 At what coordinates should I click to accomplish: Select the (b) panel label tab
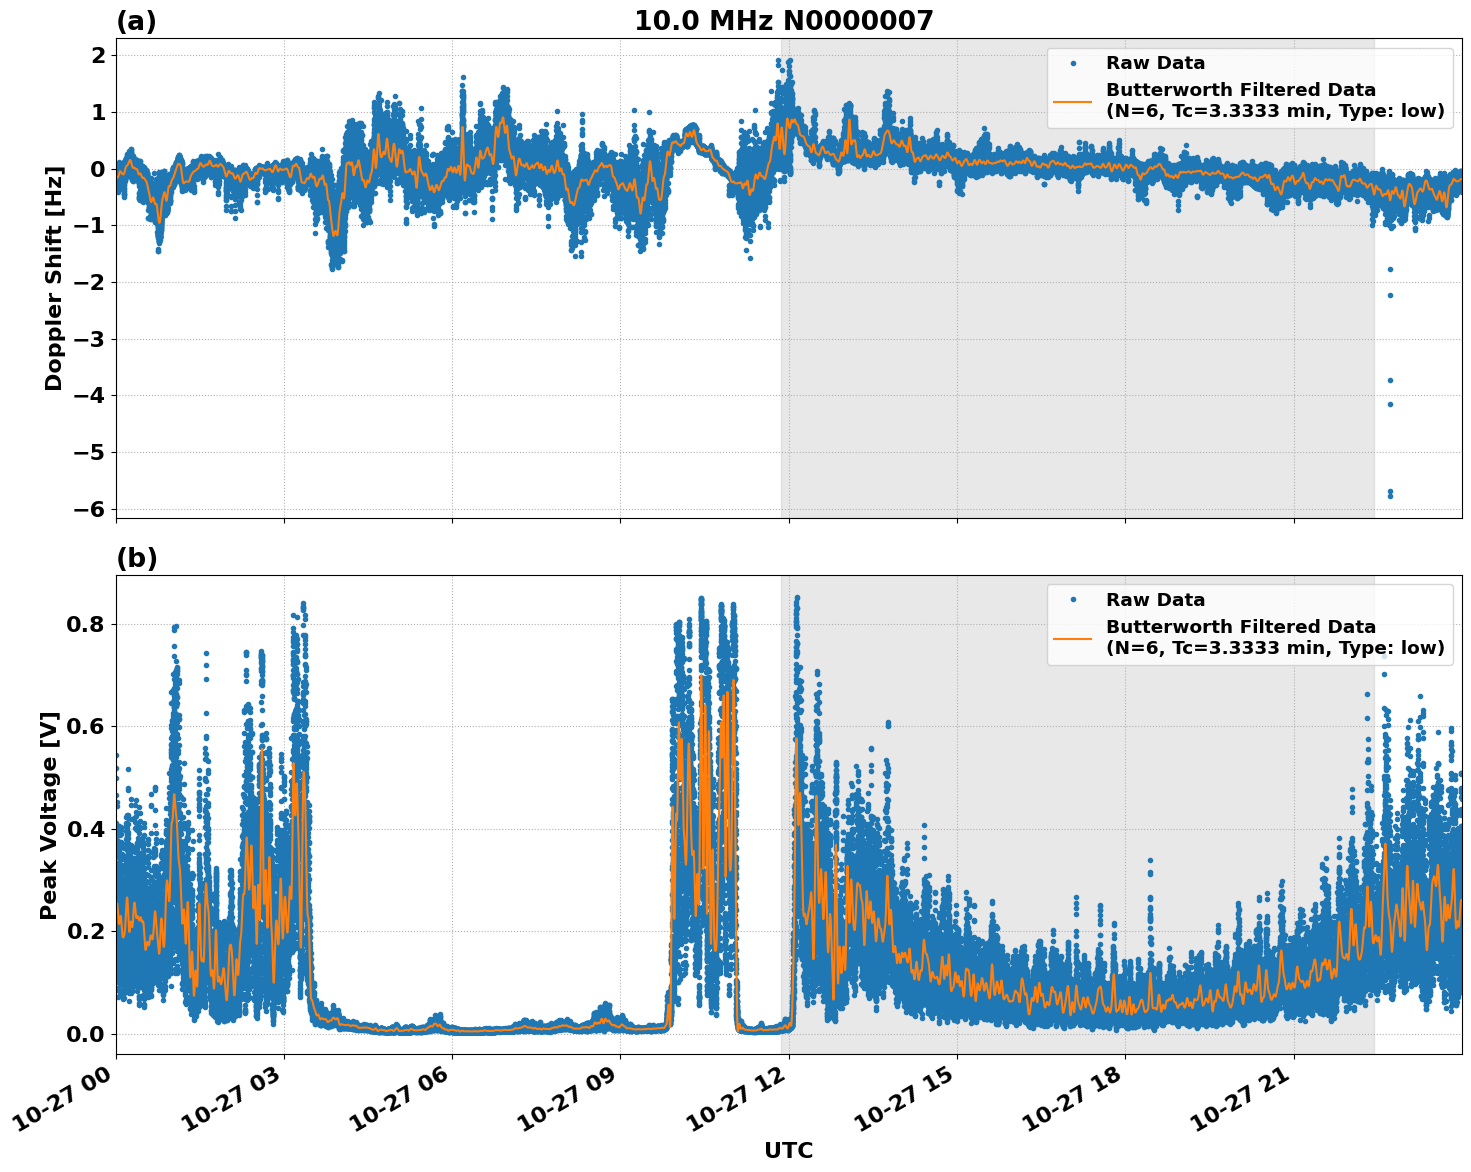[x=137, y=558]
